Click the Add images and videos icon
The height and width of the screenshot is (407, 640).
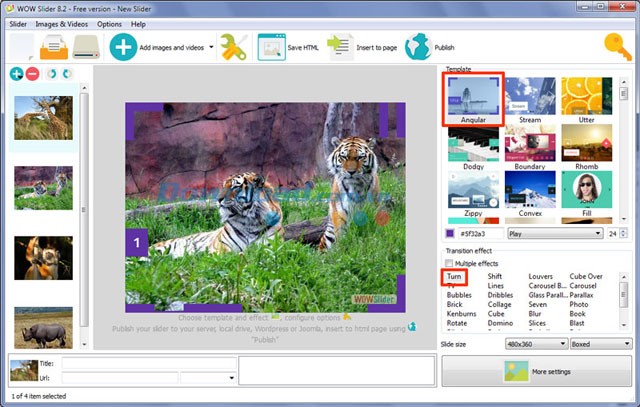(124, 46)
